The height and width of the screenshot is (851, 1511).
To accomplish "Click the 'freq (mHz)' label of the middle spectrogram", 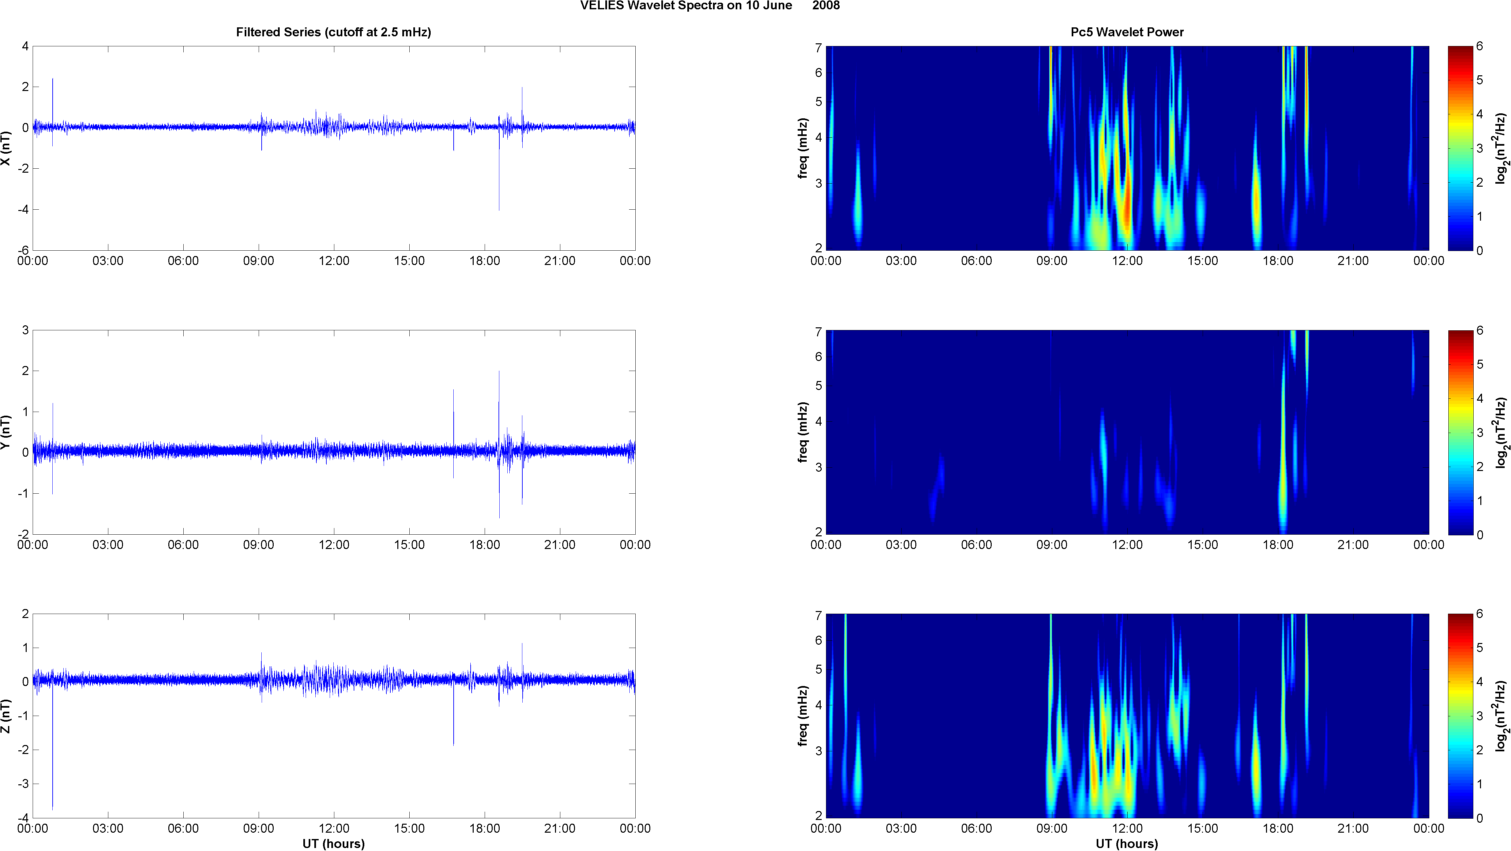I will click(803, 432).
